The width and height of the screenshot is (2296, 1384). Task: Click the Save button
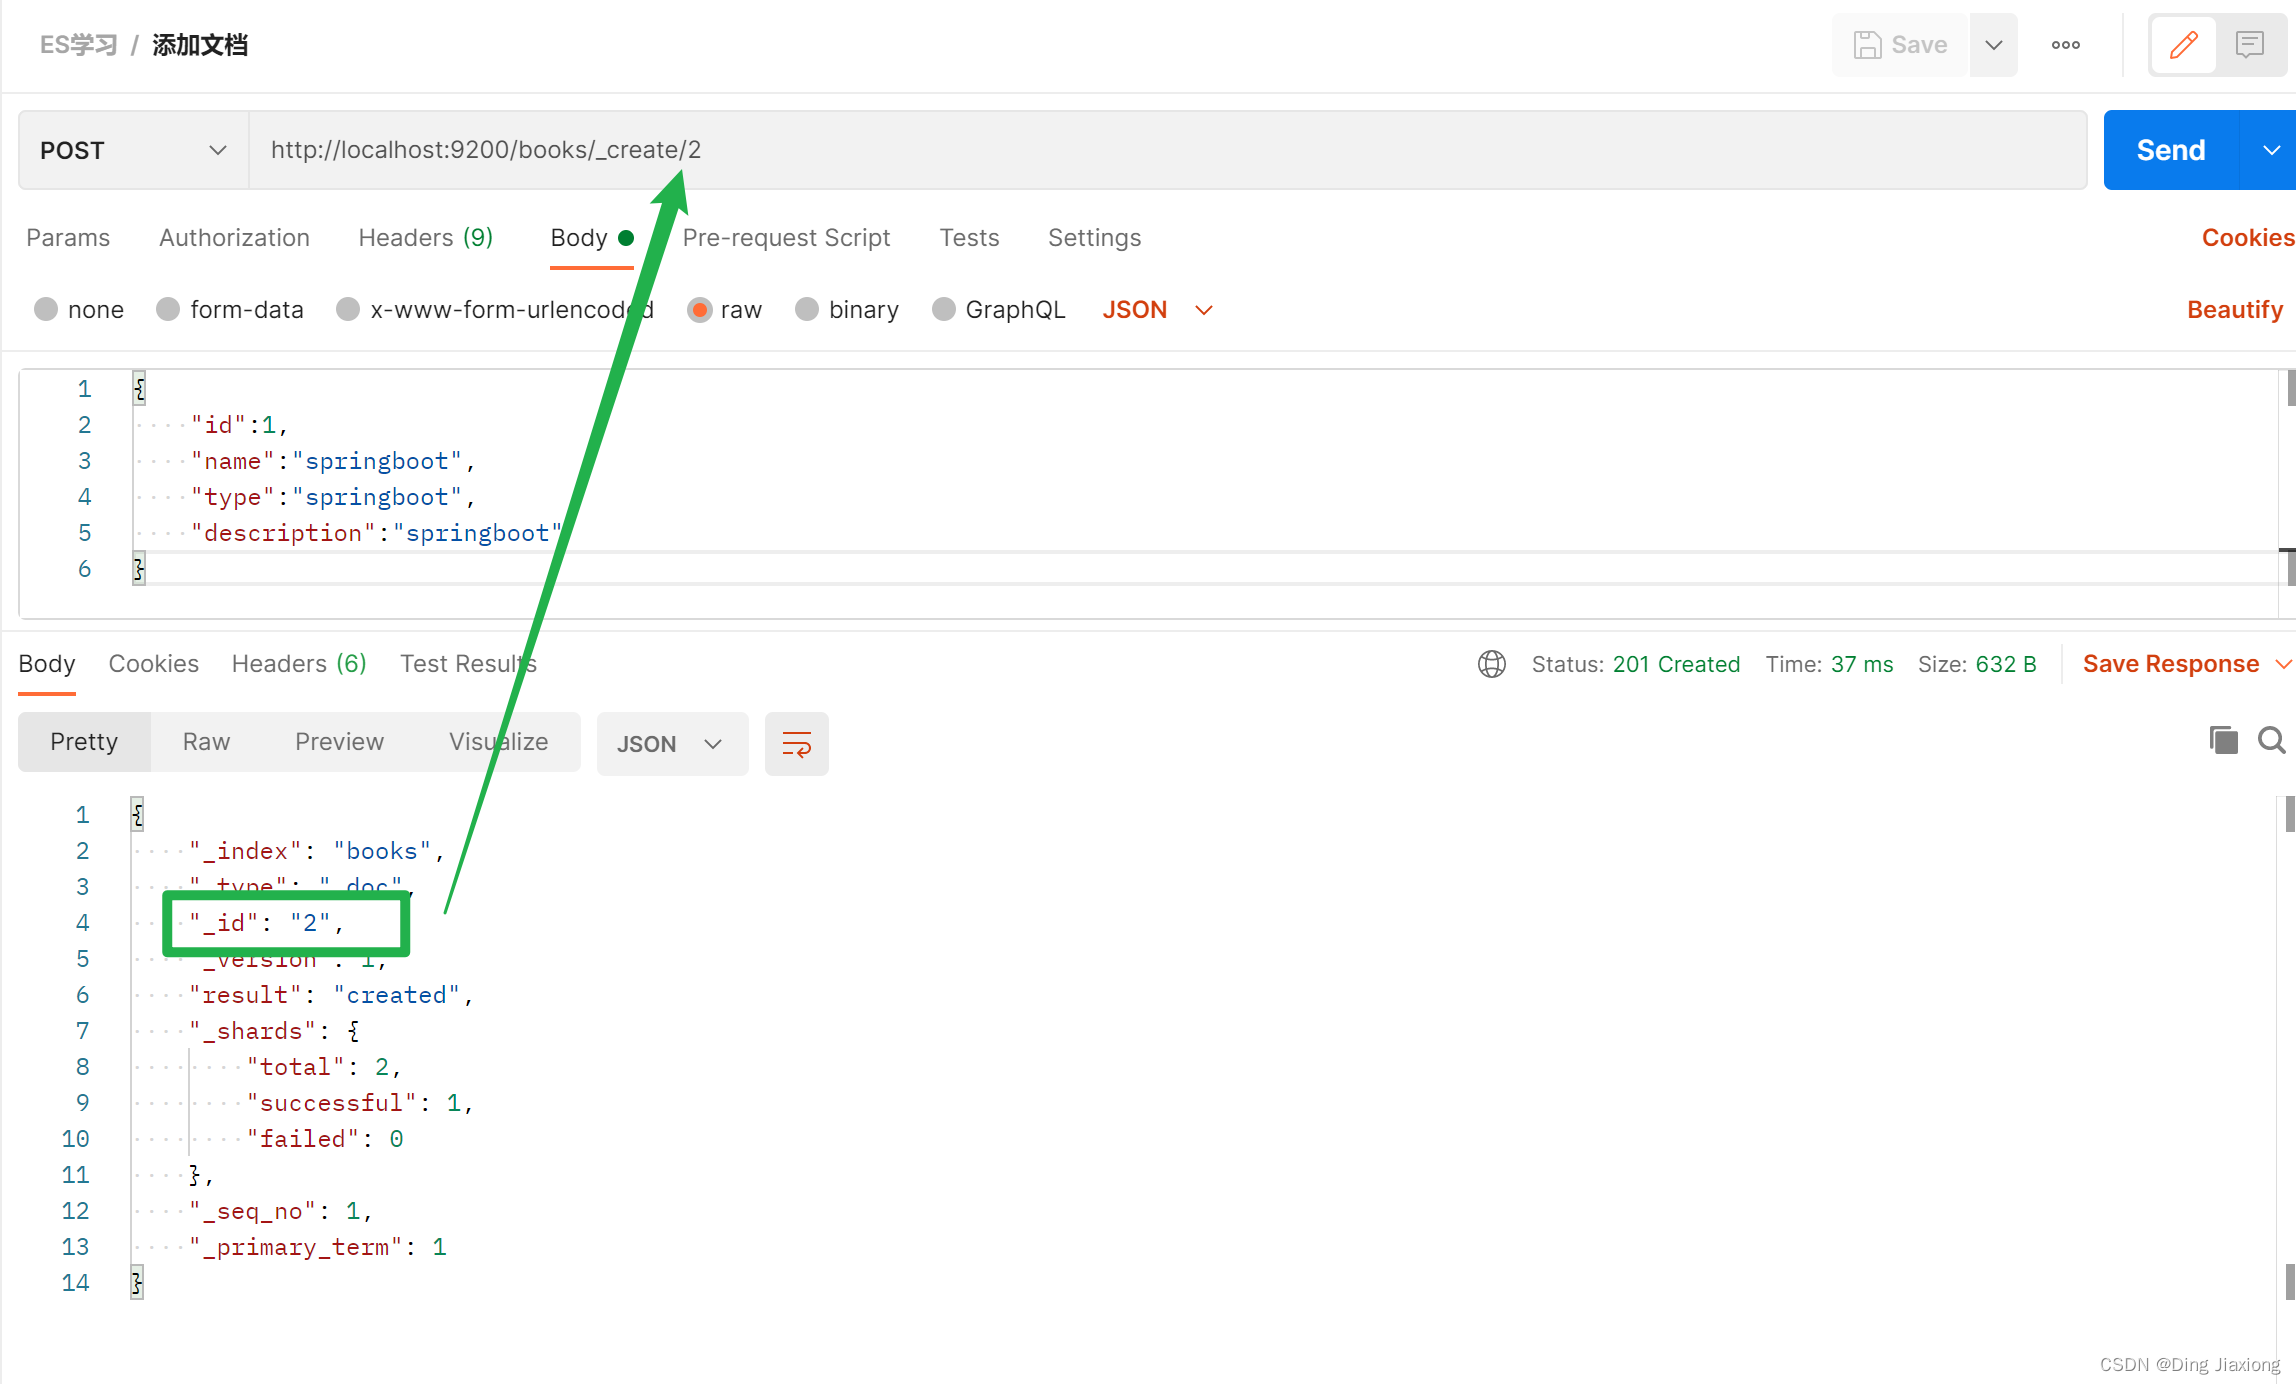pyautogui.click(x=1901, y=45)
